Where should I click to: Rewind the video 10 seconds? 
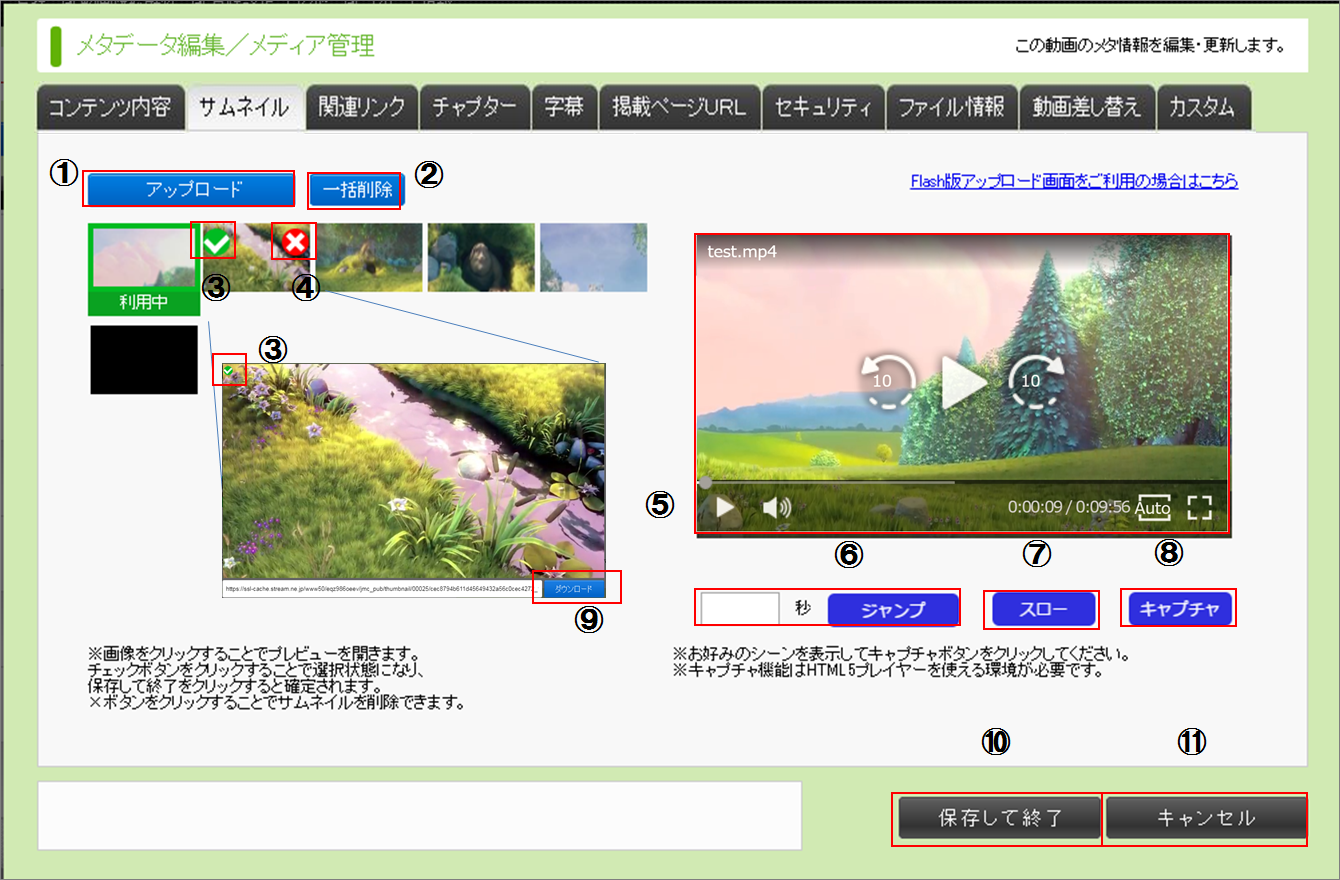(888, 381)
